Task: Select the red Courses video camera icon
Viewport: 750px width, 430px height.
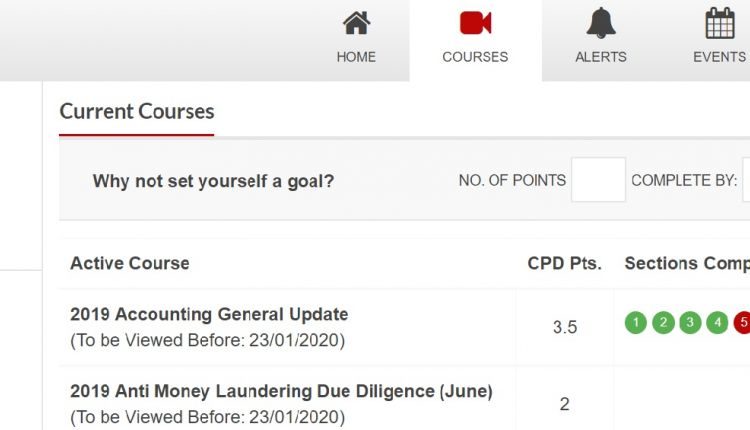Action: coord(475,23)
